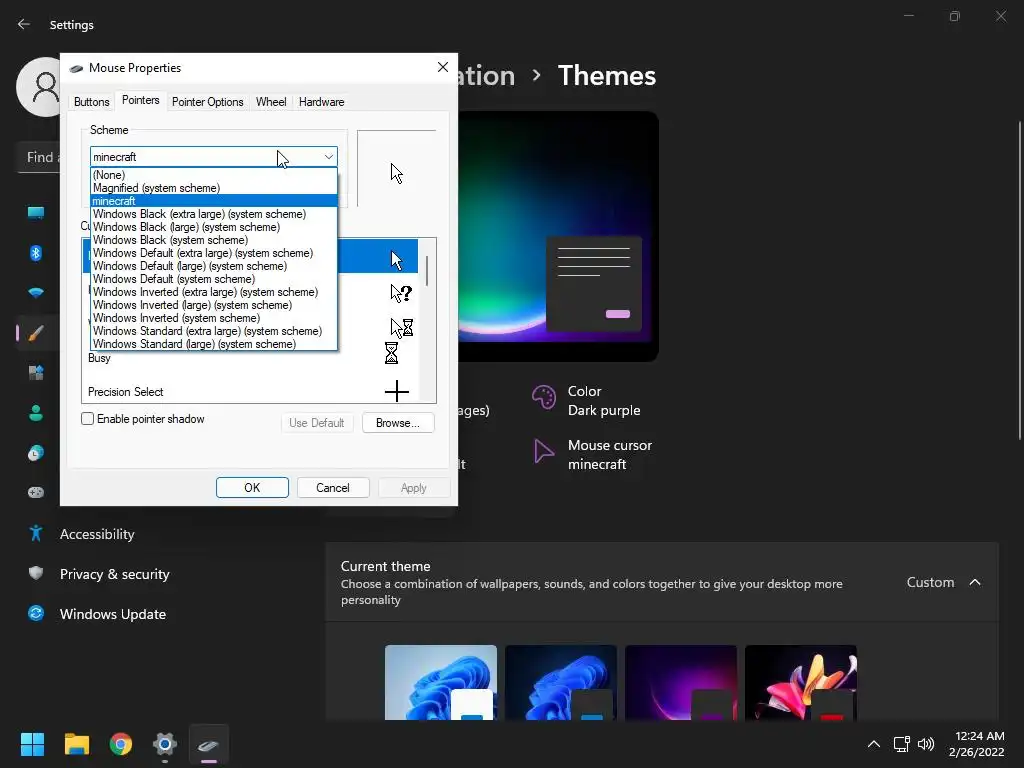
Task: Click the user profile avatar in Settings
Action: pos(39,87)
